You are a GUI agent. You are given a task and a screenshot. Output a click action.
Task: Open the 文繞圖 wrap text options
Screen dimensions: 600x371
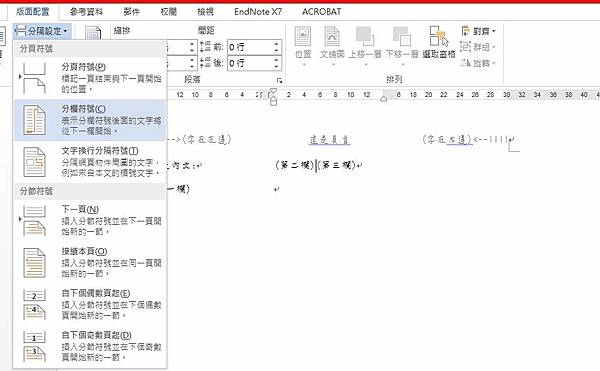[x=332, y=46]
